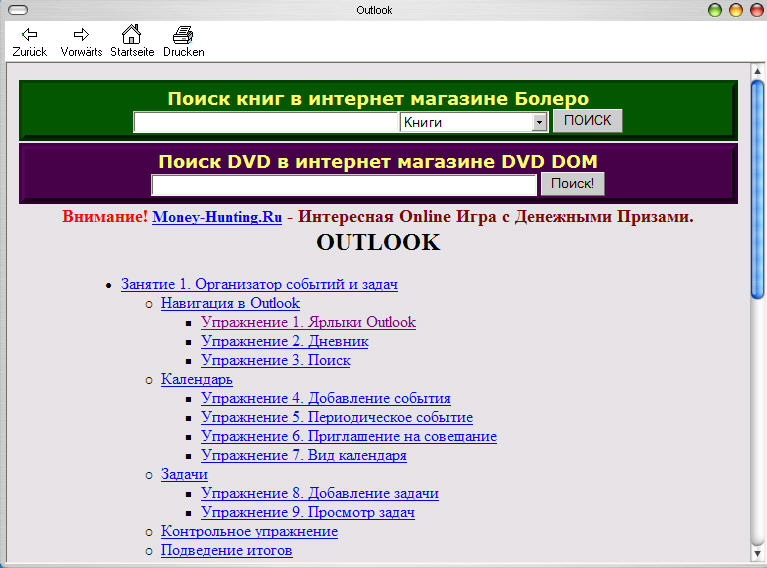Open the Контрольное упражнение link
The height and width of the screenshot is (568, 767).
click(249, 532)
